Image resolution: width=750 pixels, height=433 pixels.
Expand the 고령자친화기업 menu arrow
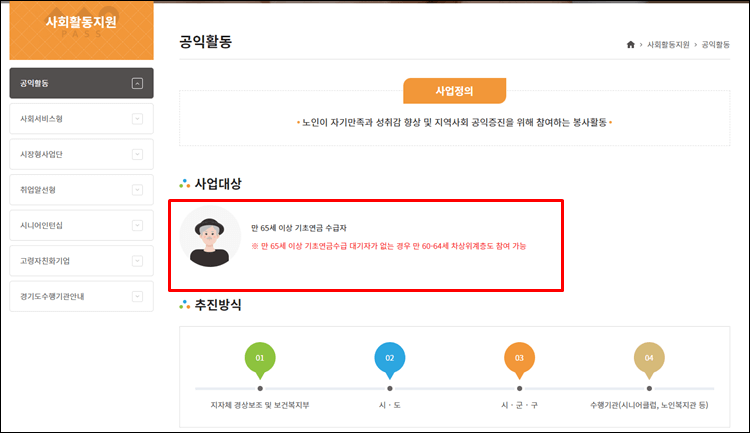point(137,261)
